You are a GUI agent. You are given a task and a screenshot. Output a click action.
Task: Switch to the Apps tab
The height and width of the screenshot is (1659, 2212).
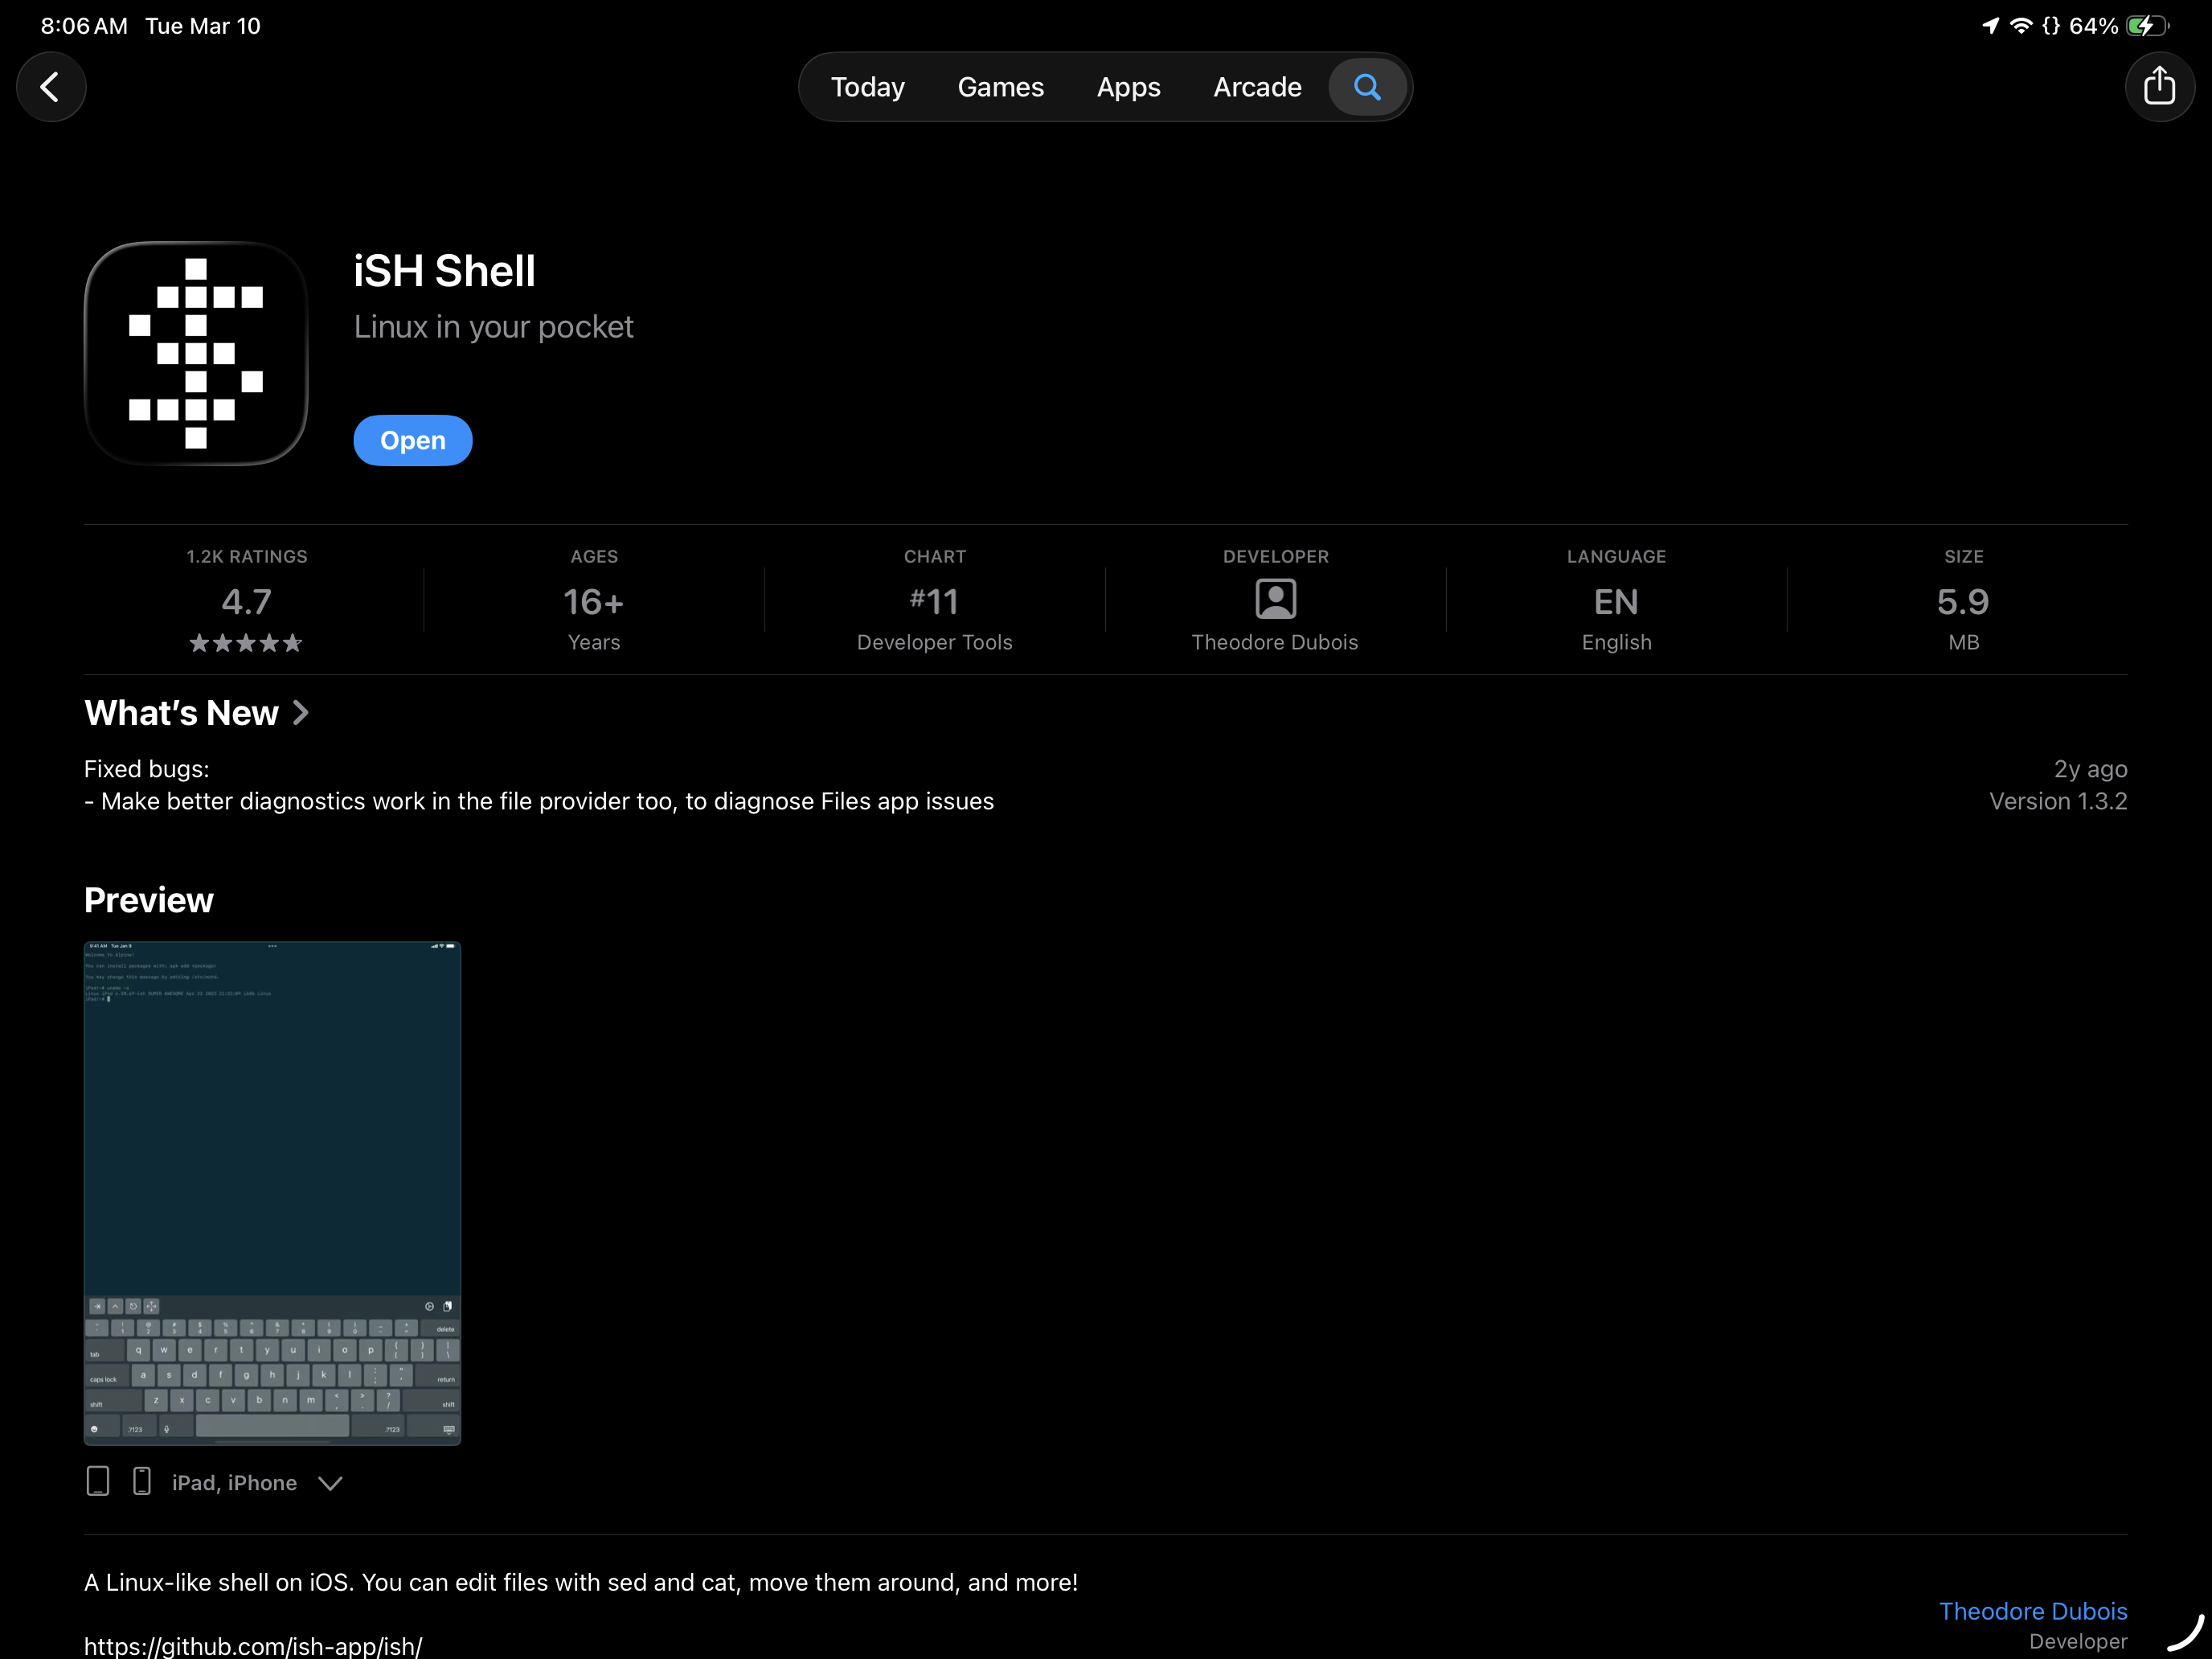pyautogui.click(x=1128, y=87)
